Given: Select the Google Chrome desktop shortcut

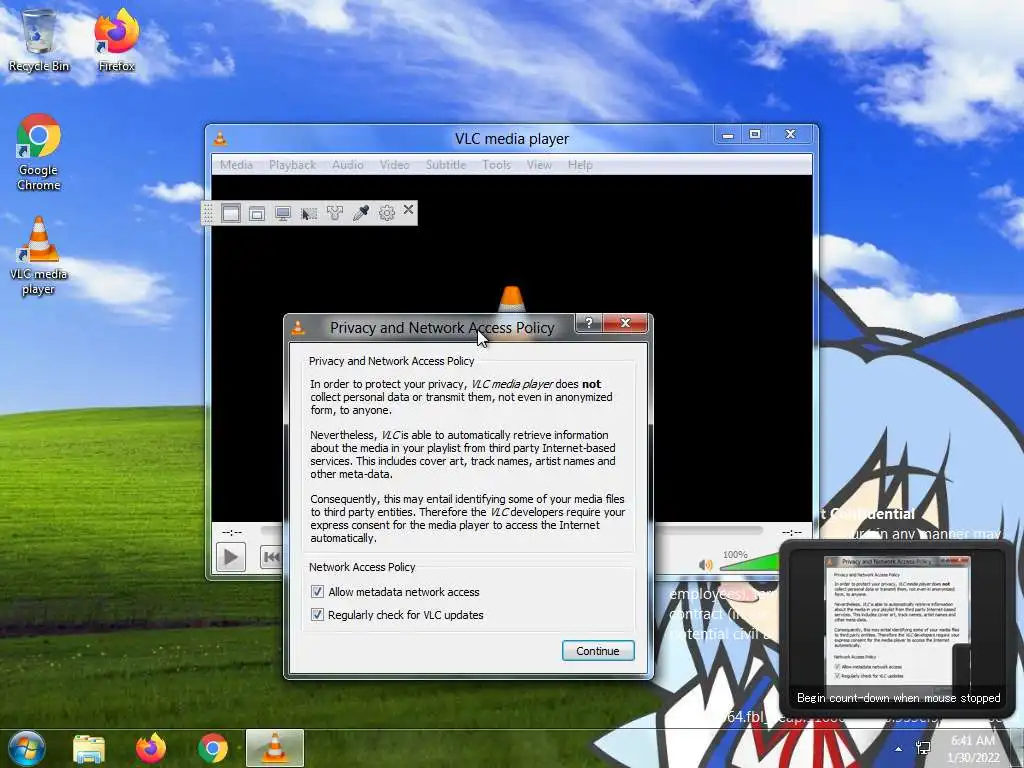Looking at the screenshot, I should tap(39, 152).
